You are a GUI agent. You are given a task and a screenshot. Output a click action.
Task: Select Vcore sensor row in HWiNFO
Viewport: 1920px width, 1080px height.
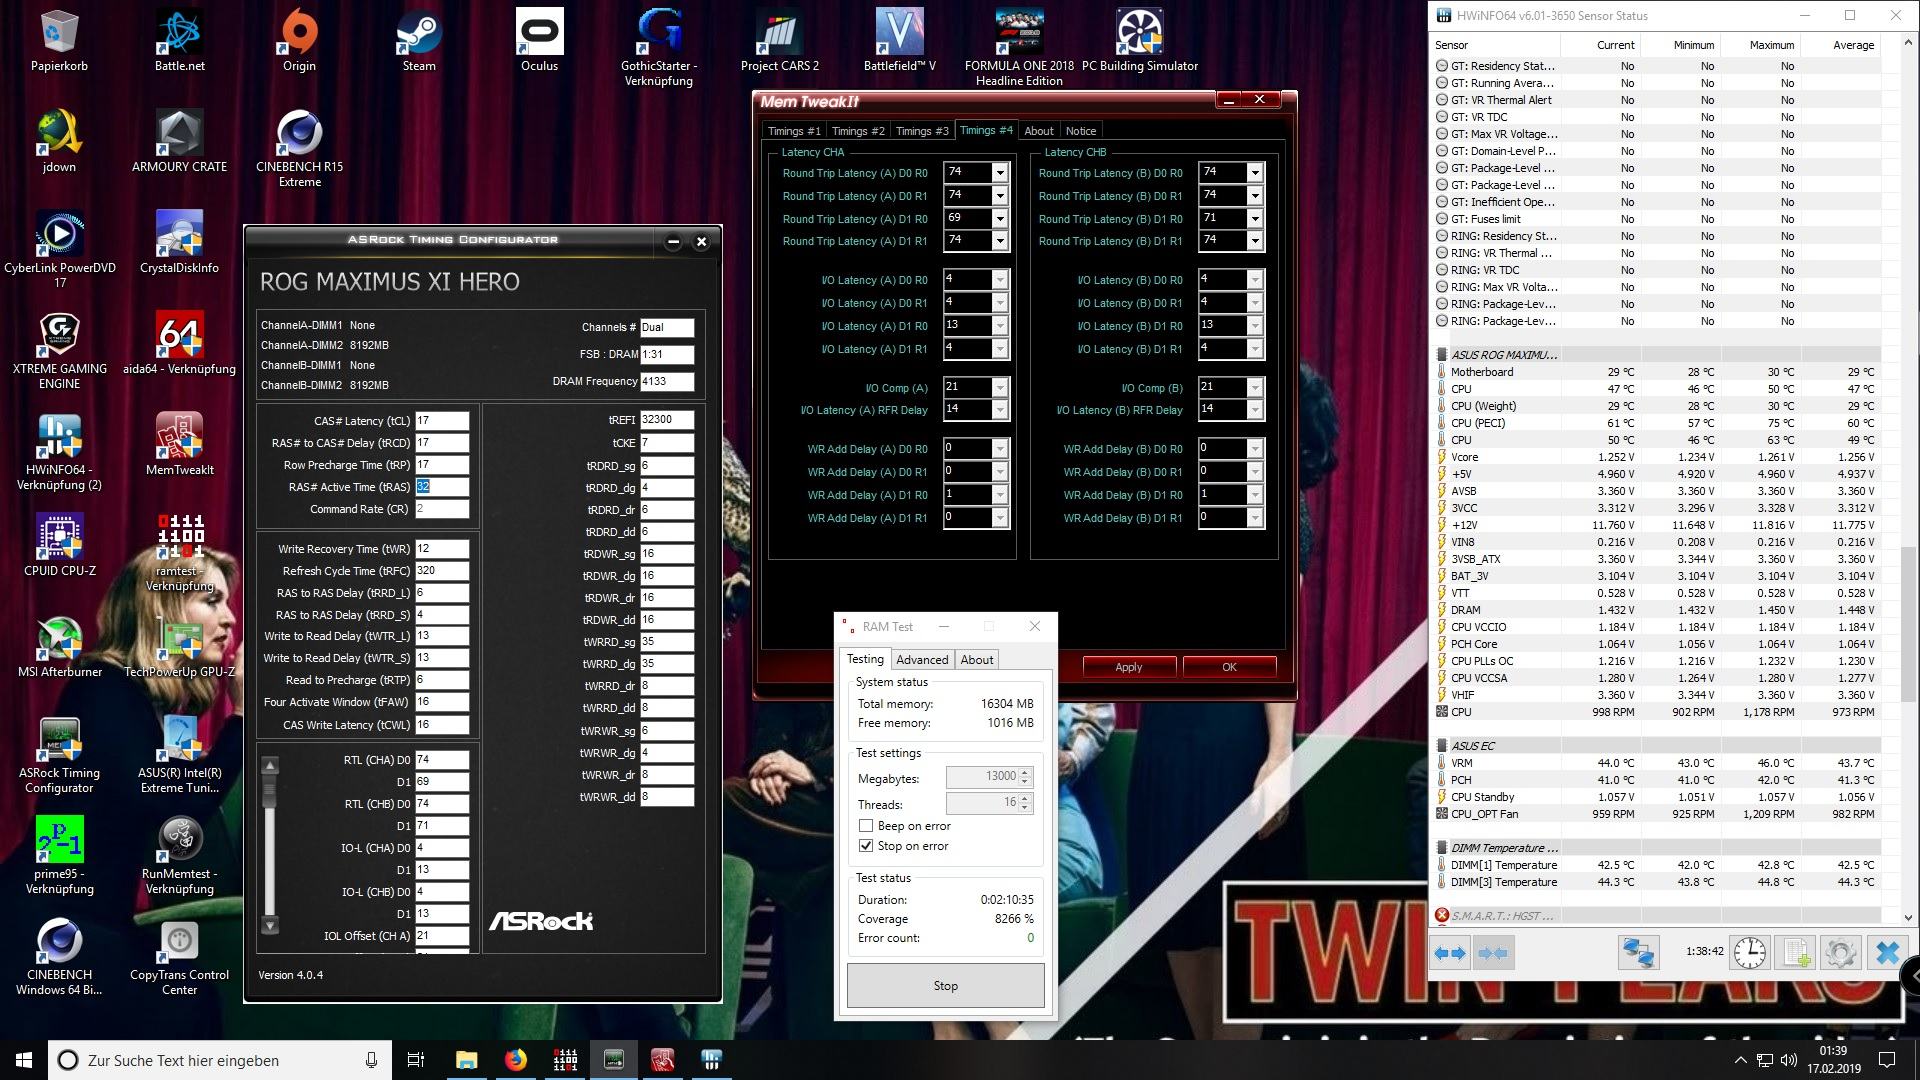(x=1656, y=457)
